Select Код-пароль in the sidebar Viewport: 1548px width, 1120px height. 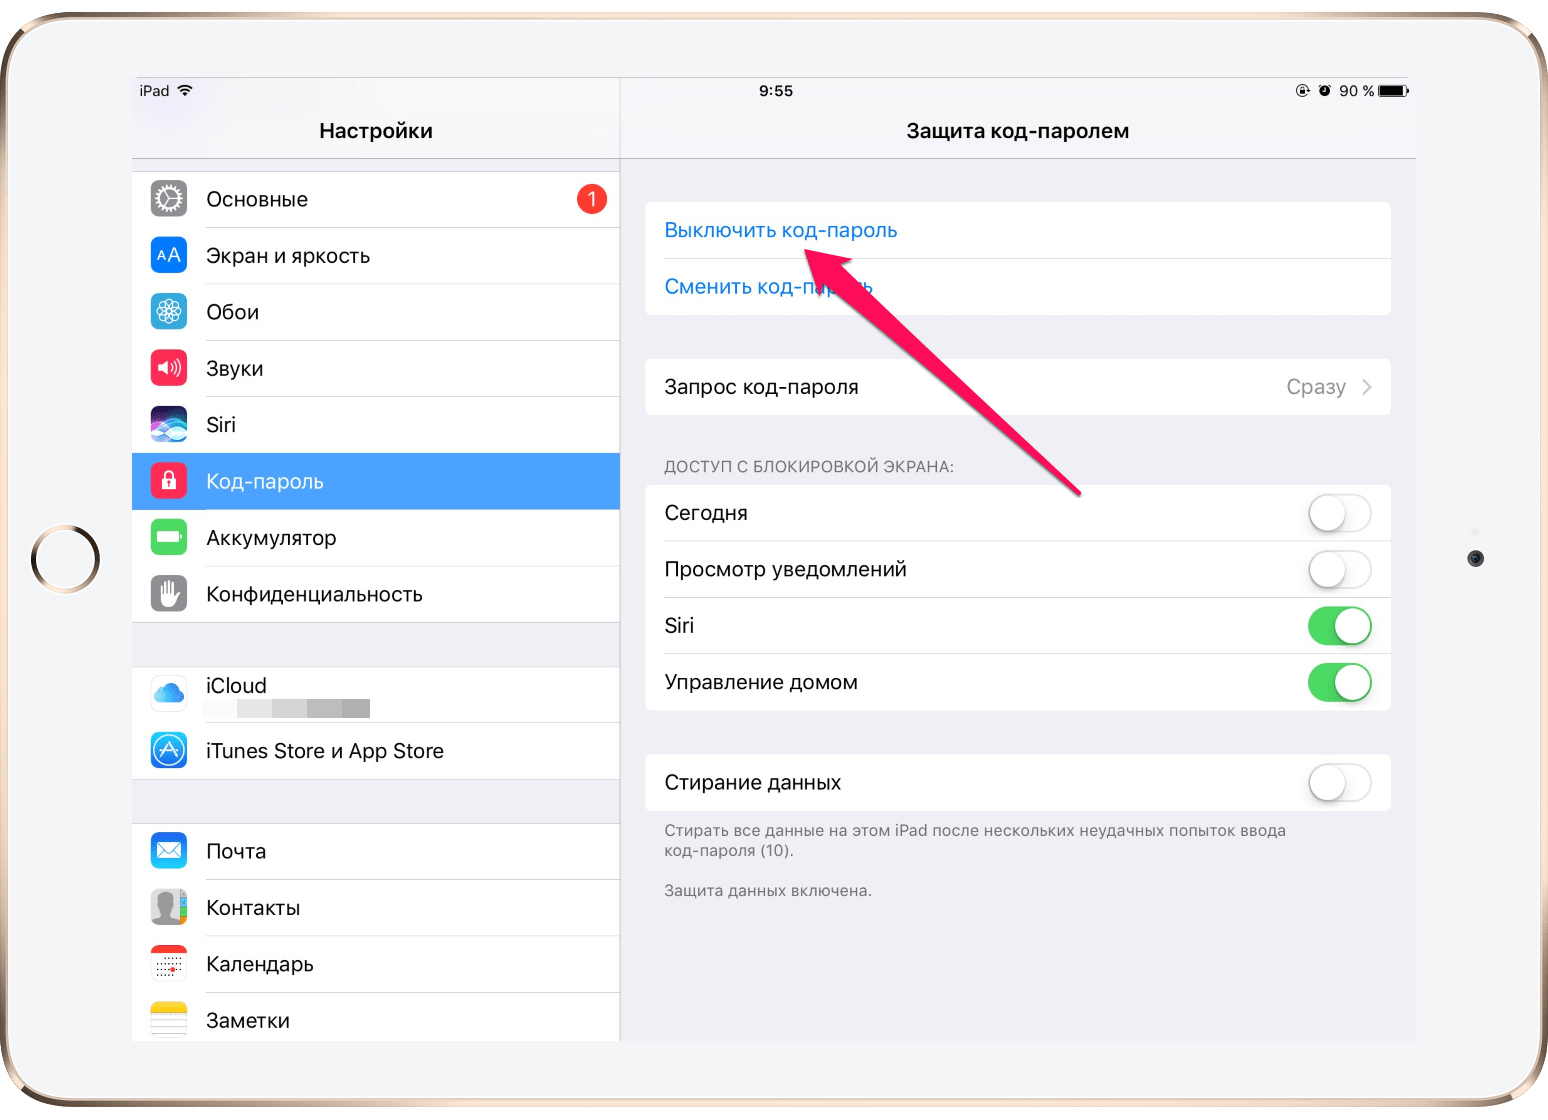tap(376, 481)
